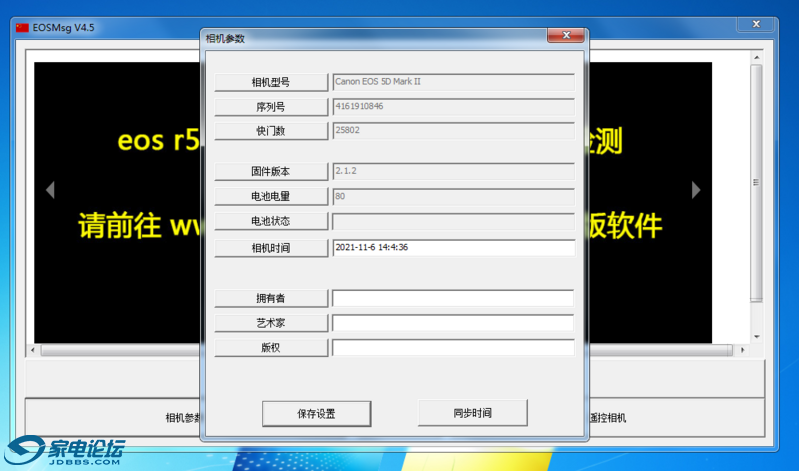Click the vertical scrollbar up arrow in EOSMsg
The image size is (799, 471).
tap(757, 58)
